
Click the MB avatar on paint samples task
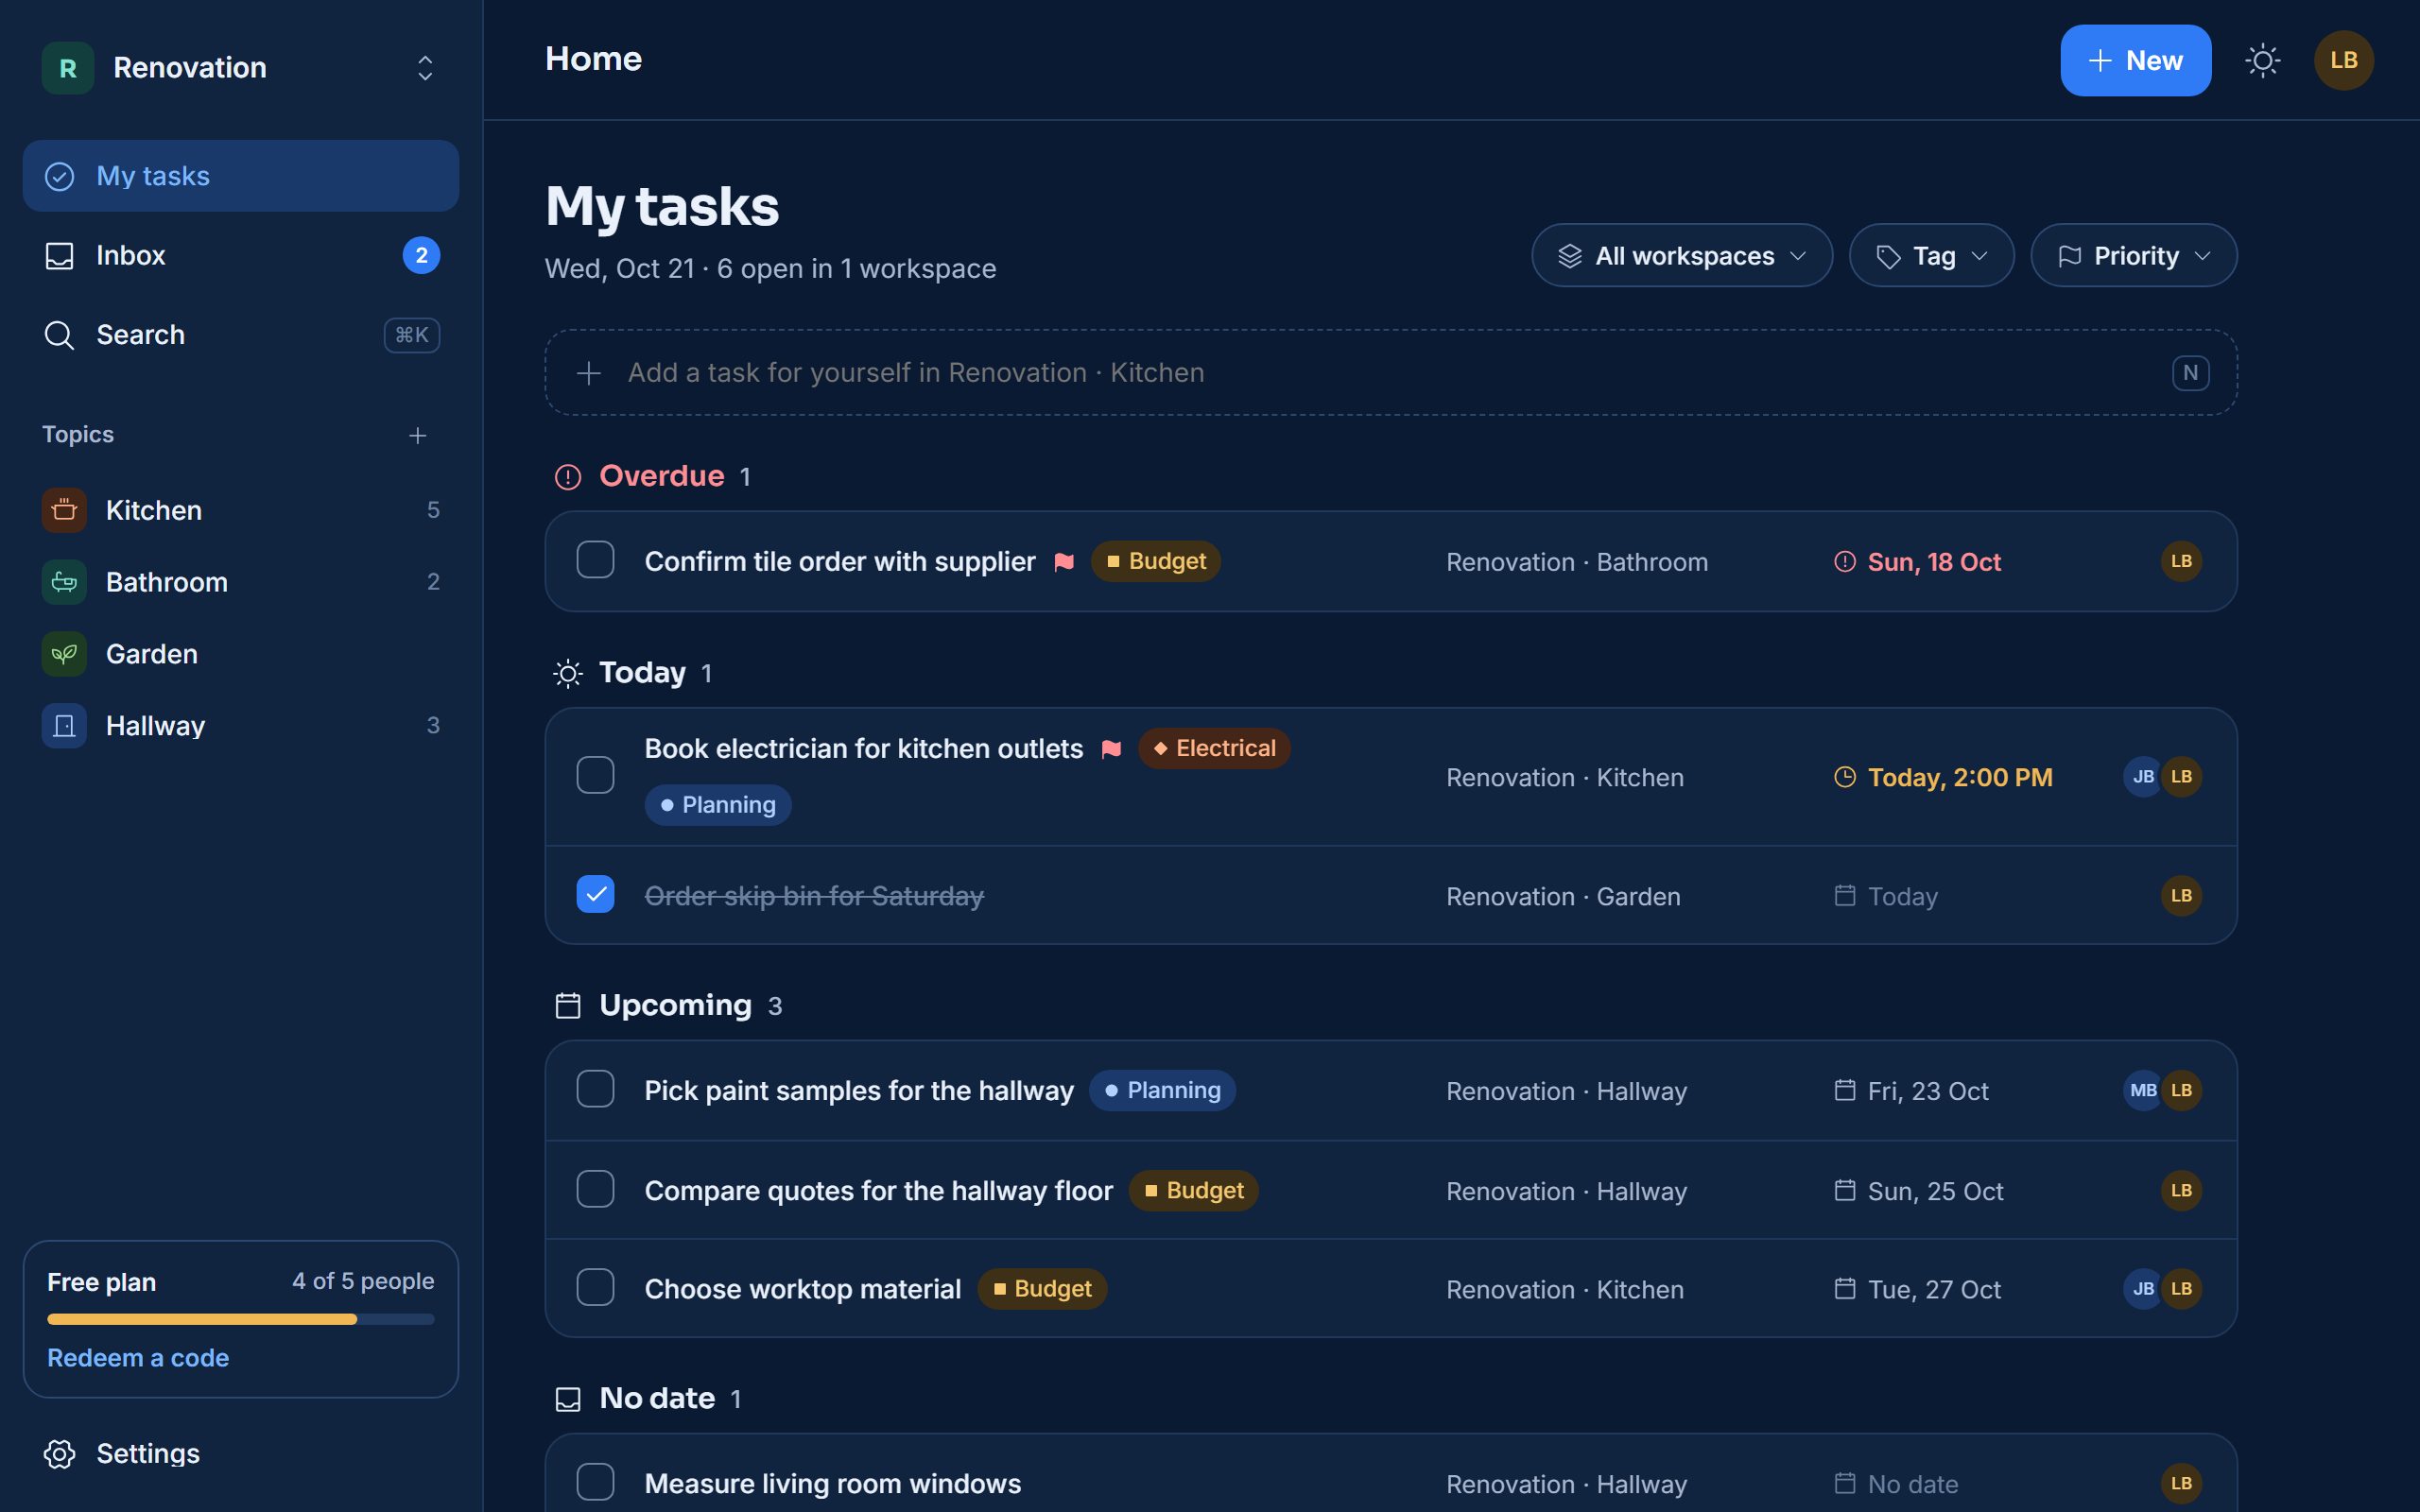pos(2142,1090)
